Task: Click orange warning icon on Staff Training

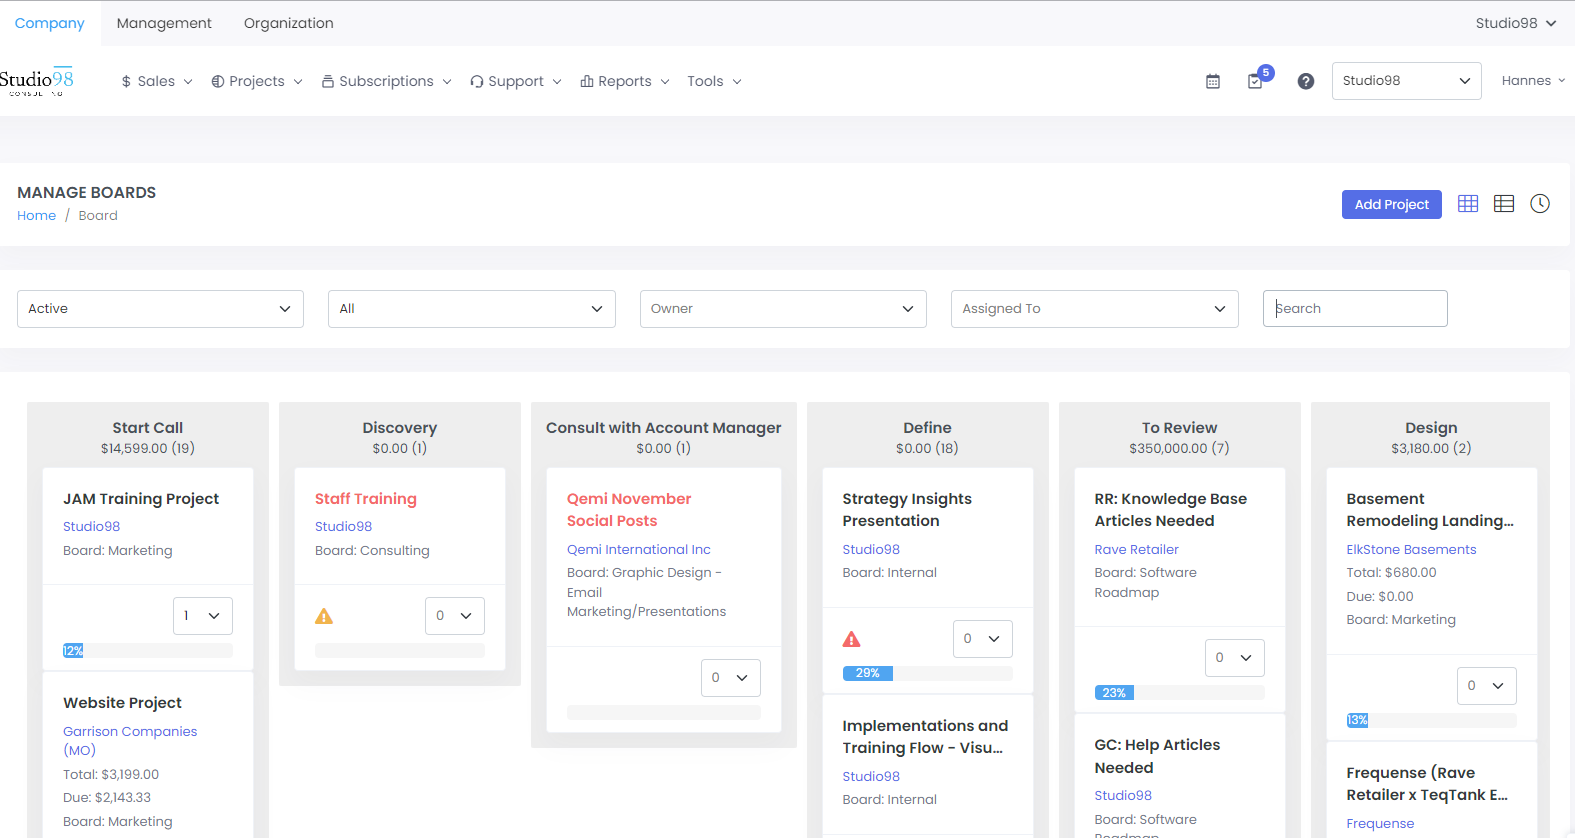Action: (x=324, y=617)
